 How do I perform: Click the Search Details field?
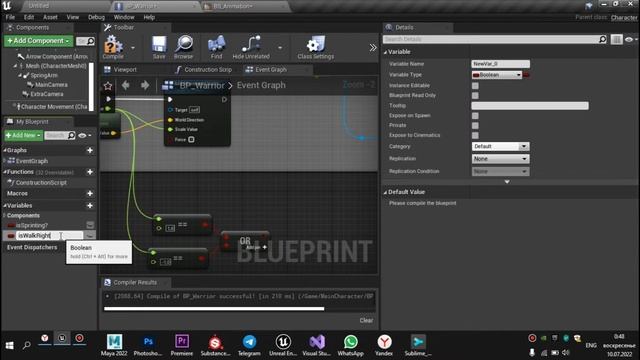click(x=491, y=39)
